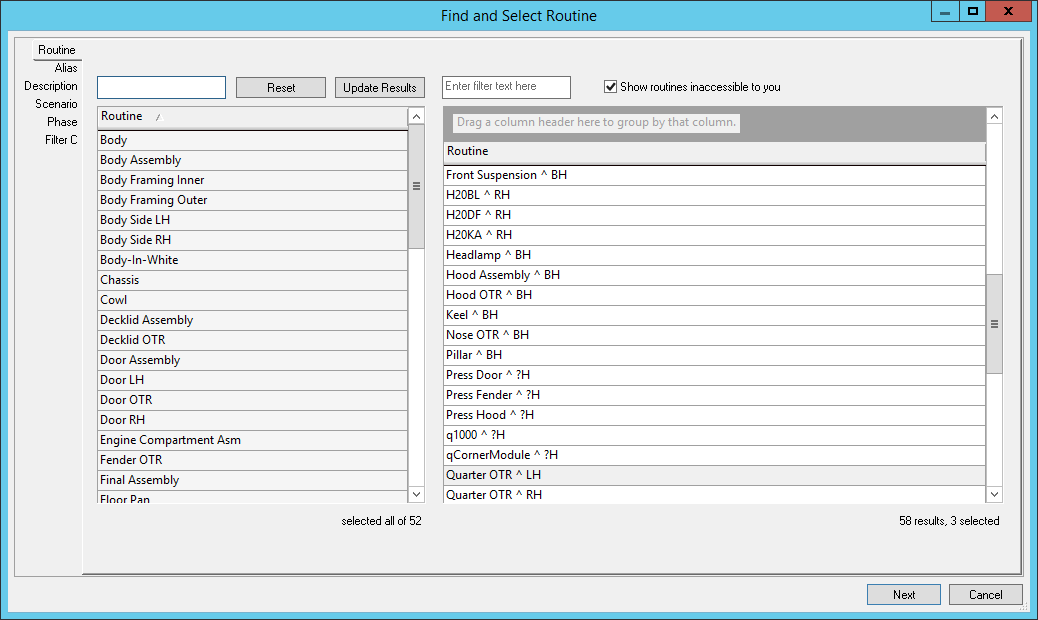Switch to the Description tab

[x=51, y=86]
